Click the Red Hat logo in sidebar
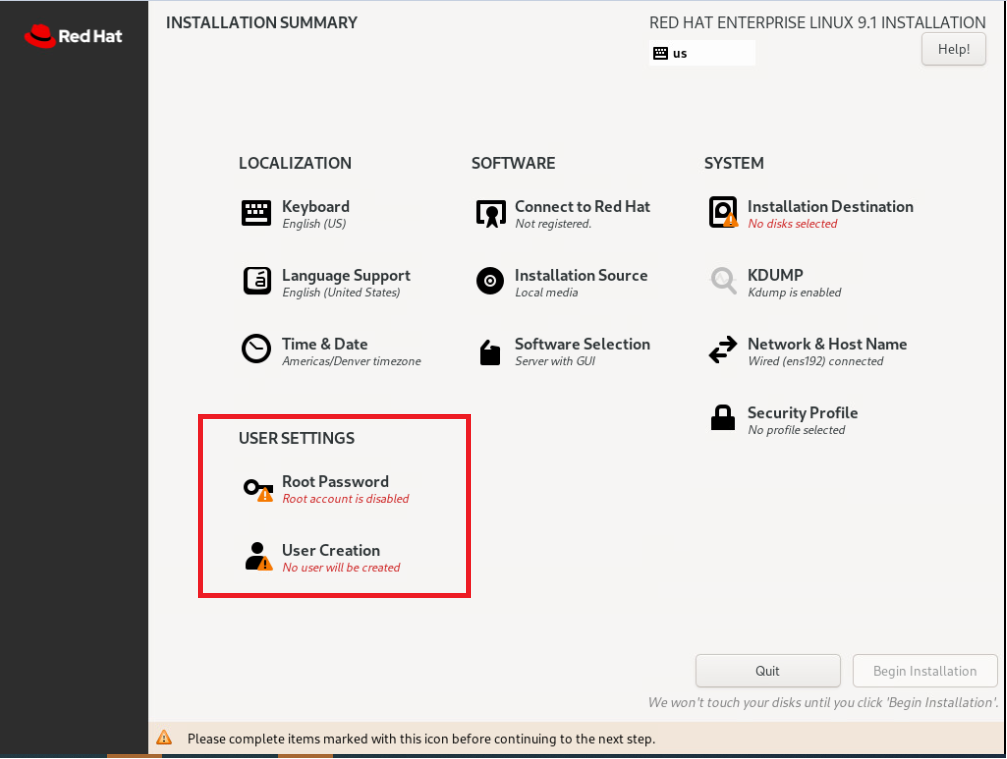 coord(73,36)
